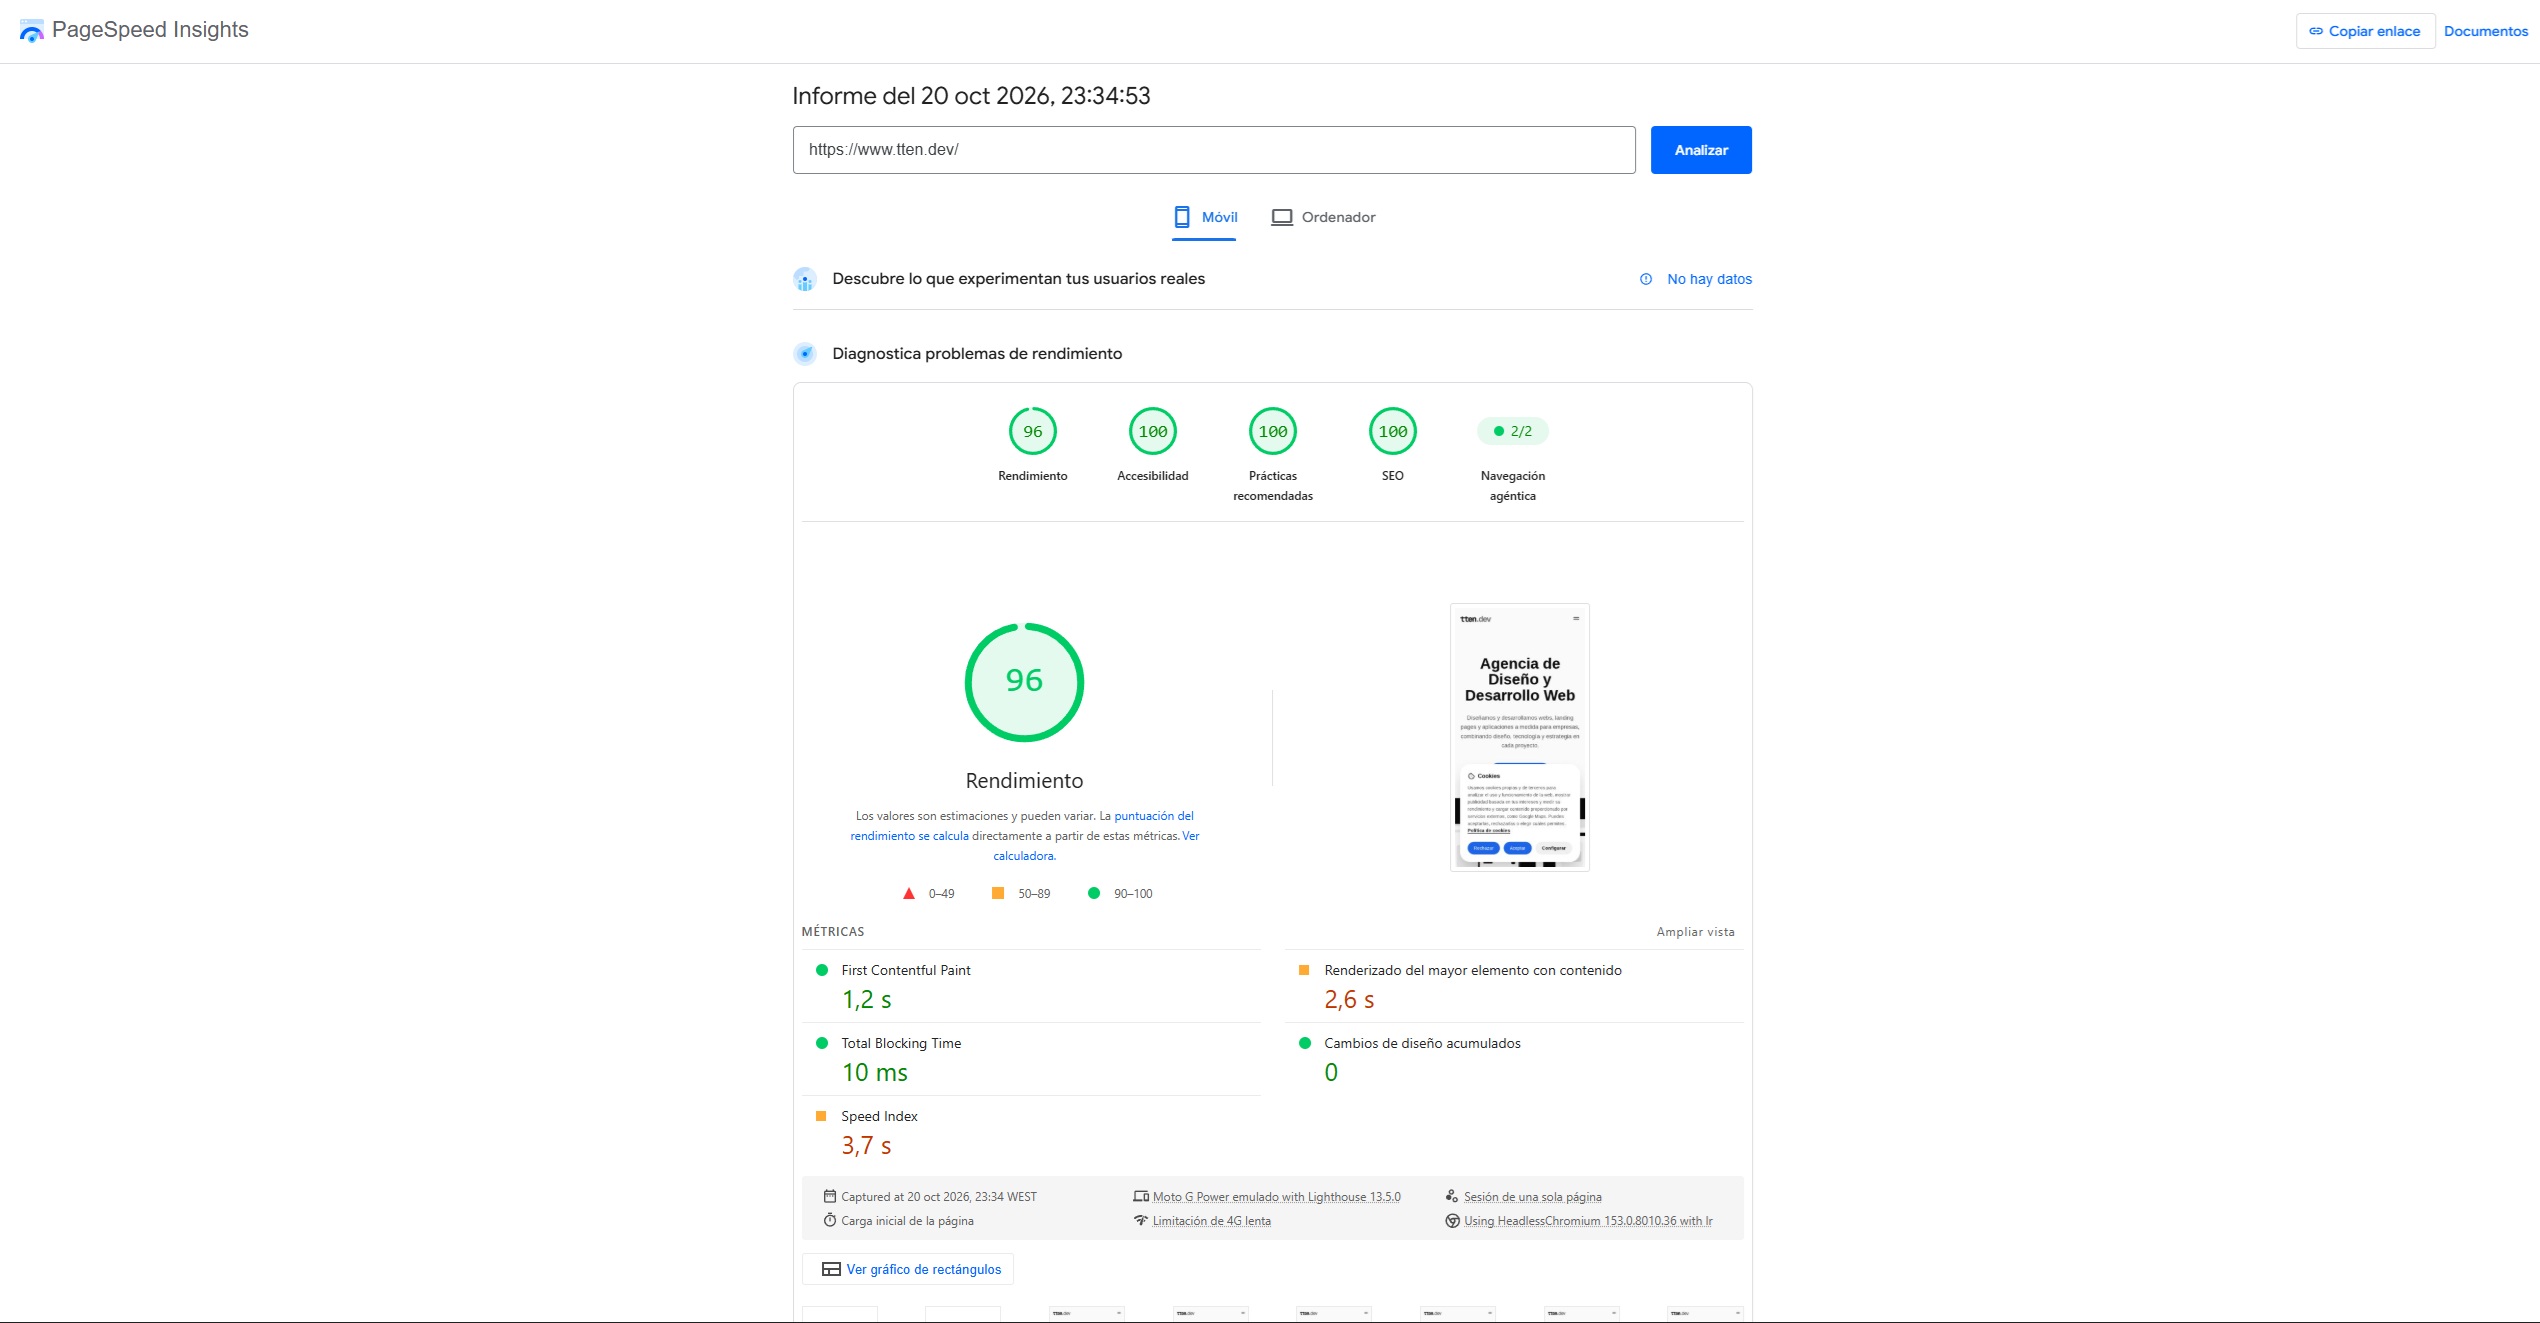Viewport: 2540px width, 1323px height.
Task: Jump to Accesibilidad score 100 gauge
Action: click(x=1153, y=432)
